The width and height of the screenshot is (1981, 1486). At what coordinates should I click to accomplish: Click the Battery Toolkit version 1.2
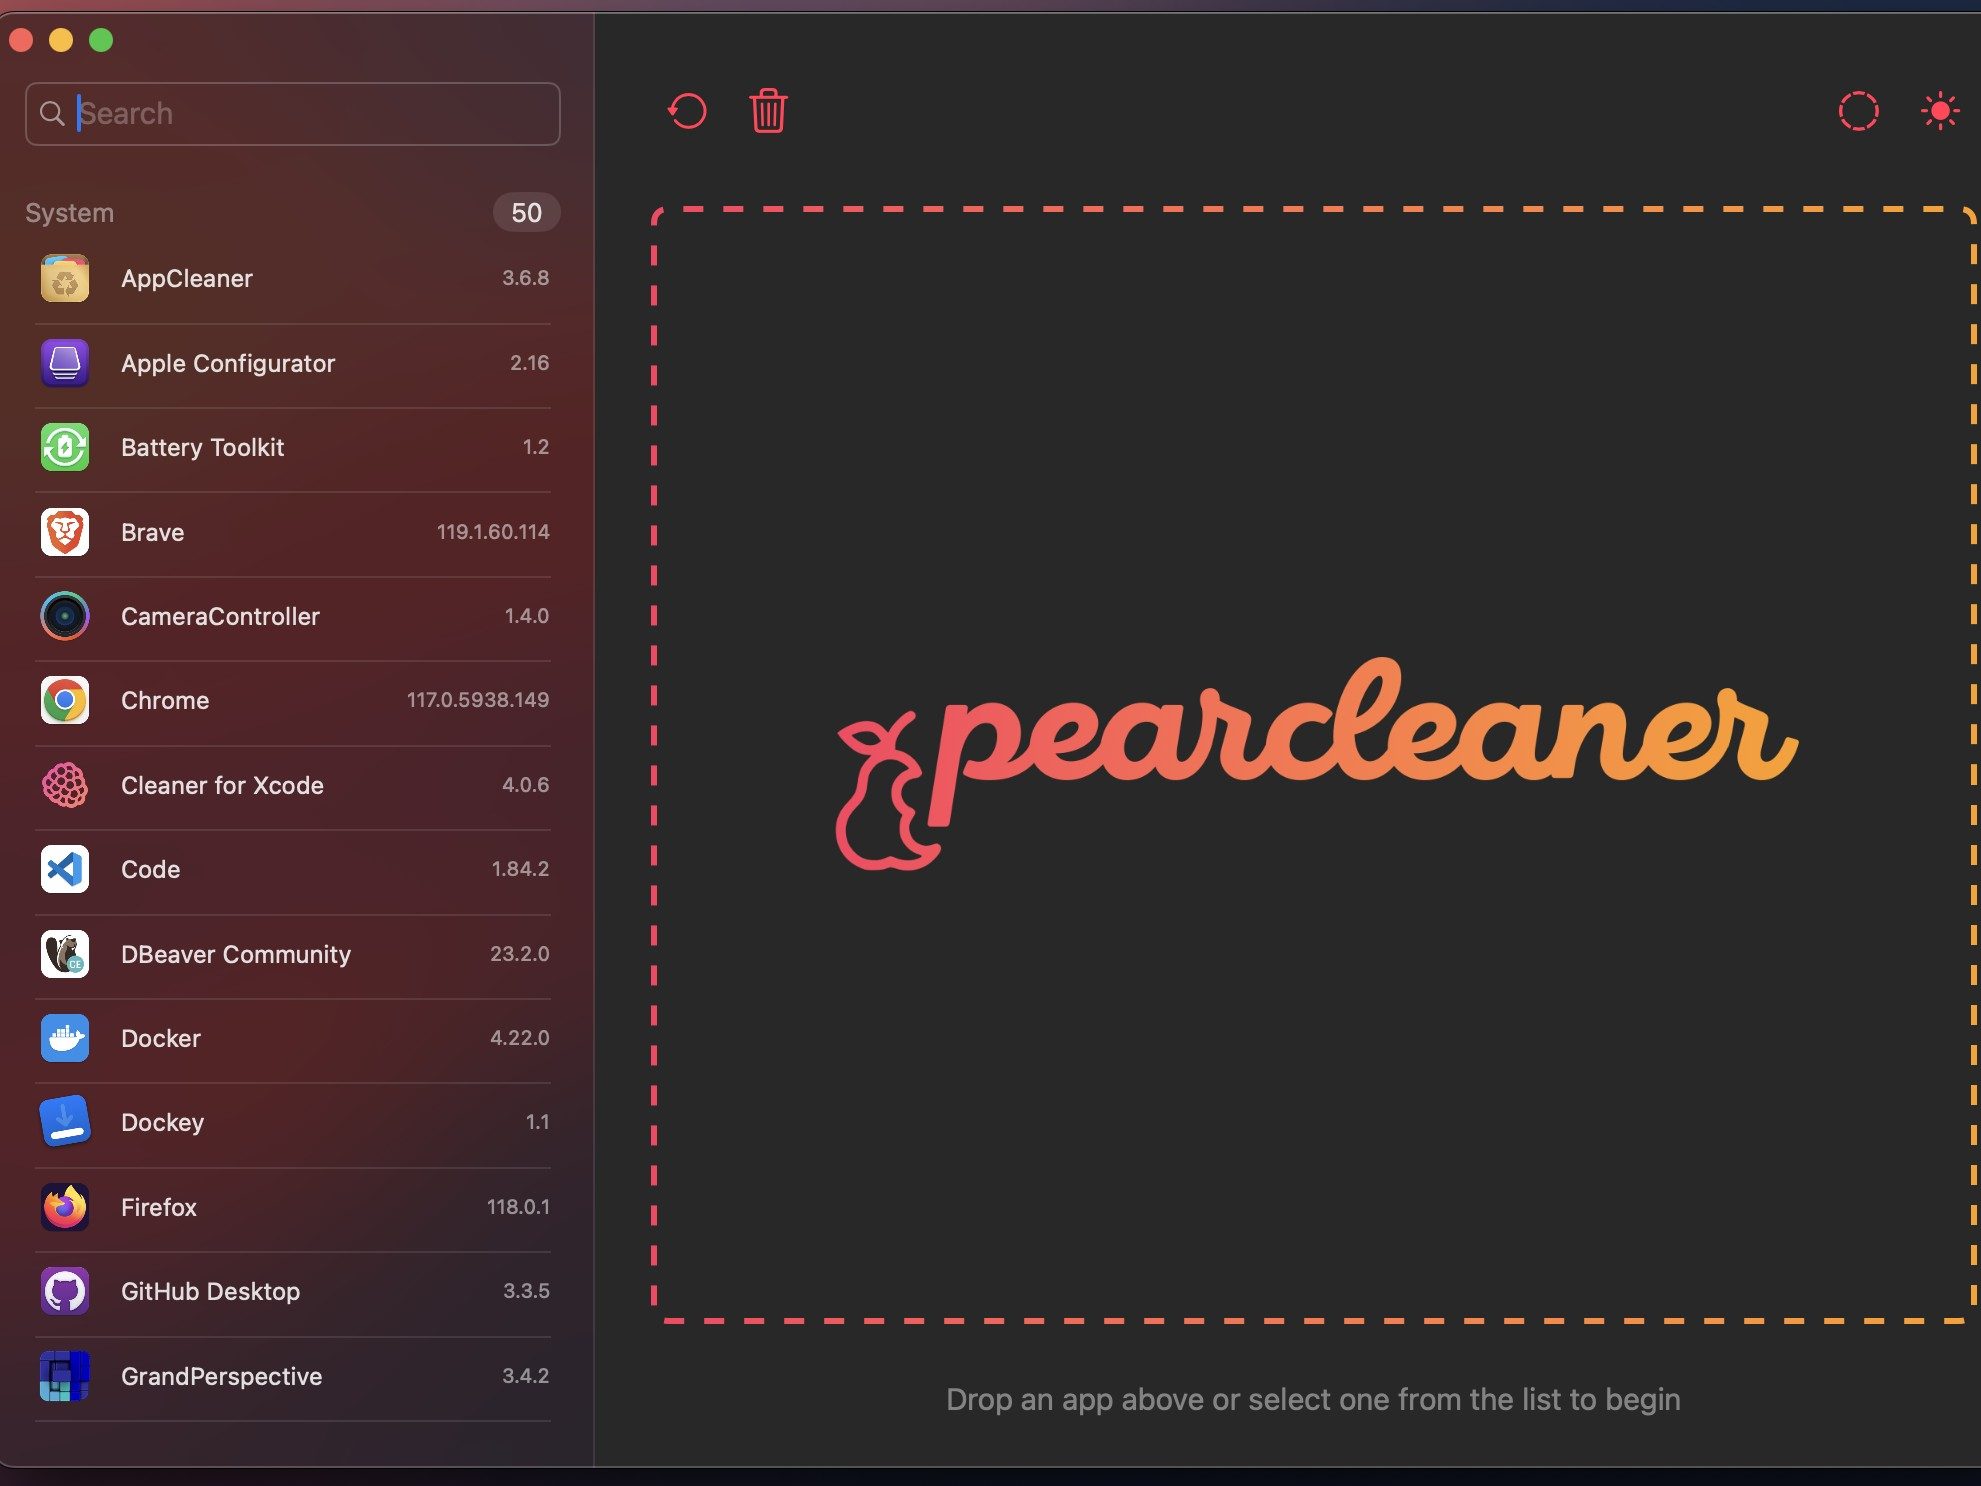536,447
